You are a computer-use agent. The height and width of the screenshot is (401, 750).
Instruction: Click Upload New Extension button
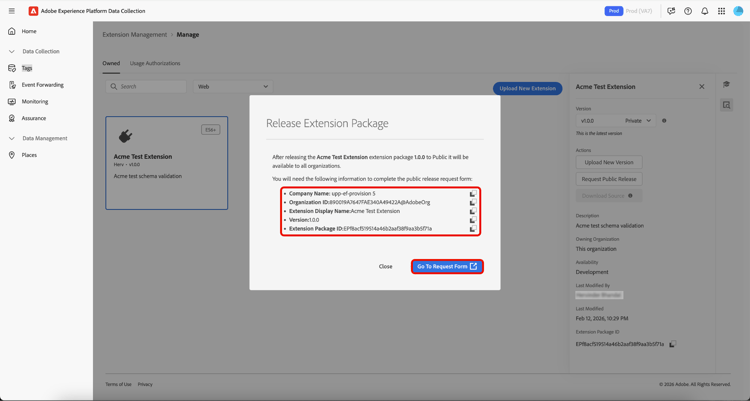(x=528, y=89)
